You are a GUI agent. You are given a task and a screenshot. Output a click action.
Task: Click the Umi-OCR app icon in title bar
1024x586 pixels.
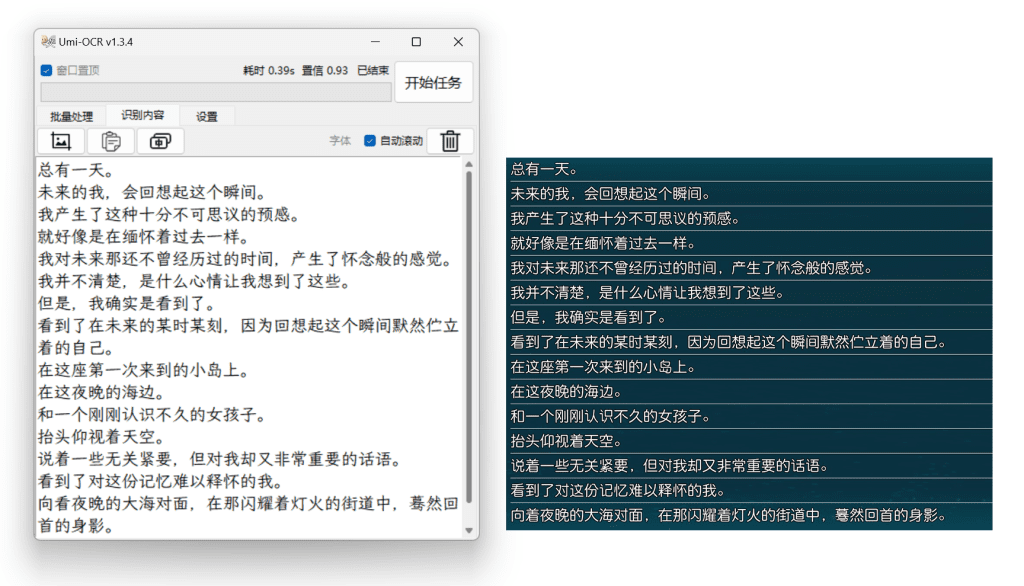point(49,41)
